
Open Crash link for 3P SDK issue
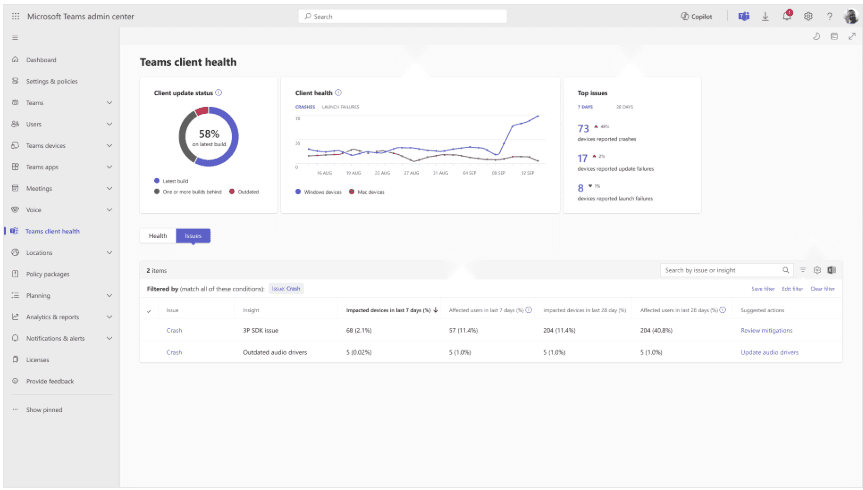174,331
